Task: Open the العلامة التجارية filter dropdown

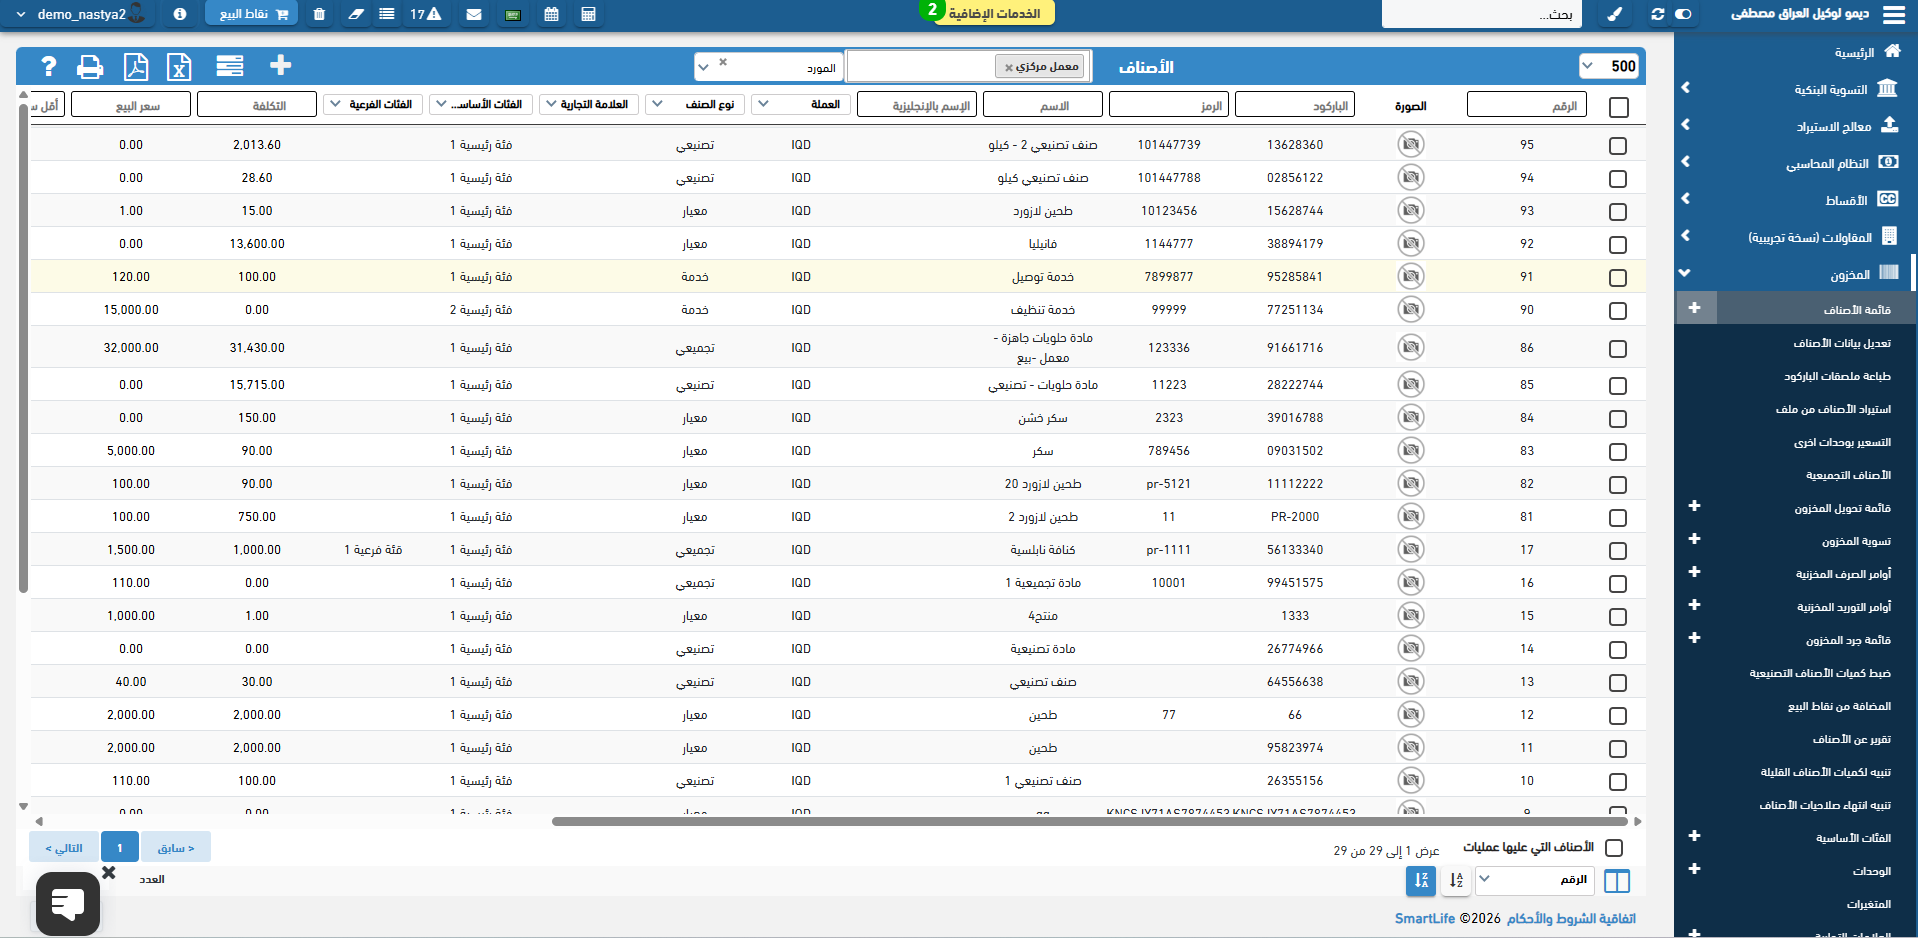Action: pos(587,104)
